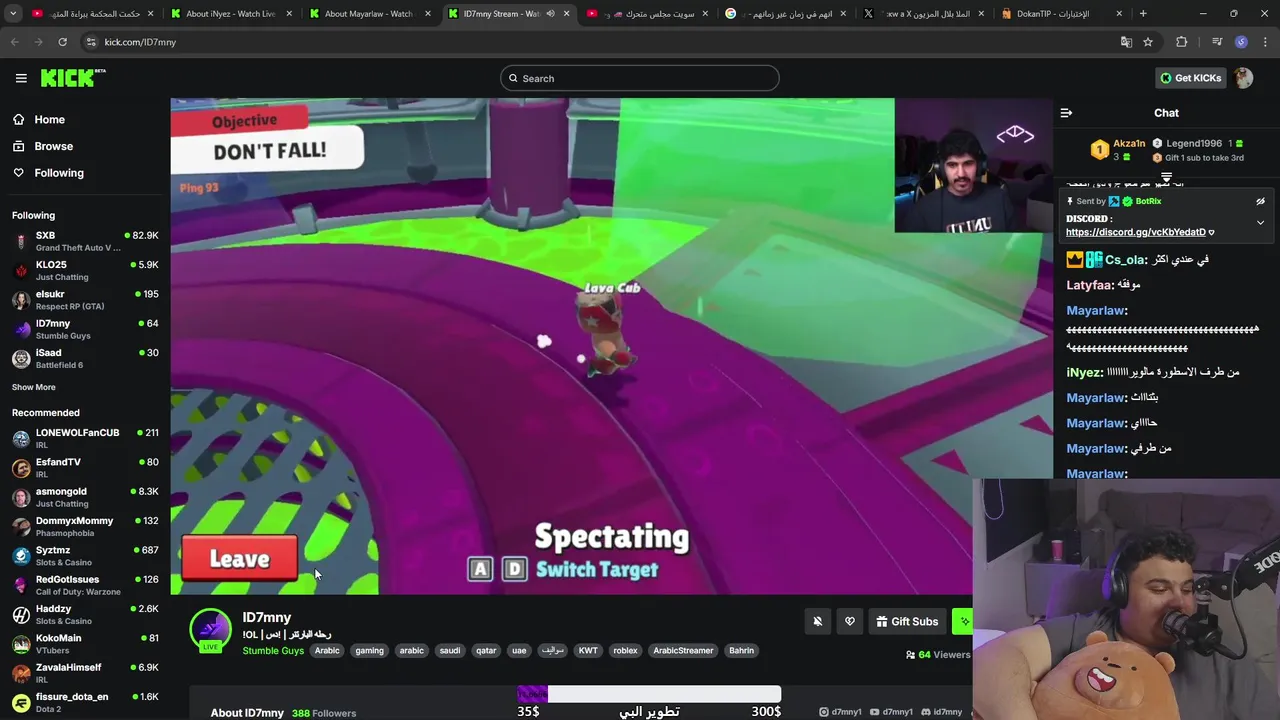The image size is (1280, 720).
Task: Open the Syztmz recommended channel
Action: 85,556
